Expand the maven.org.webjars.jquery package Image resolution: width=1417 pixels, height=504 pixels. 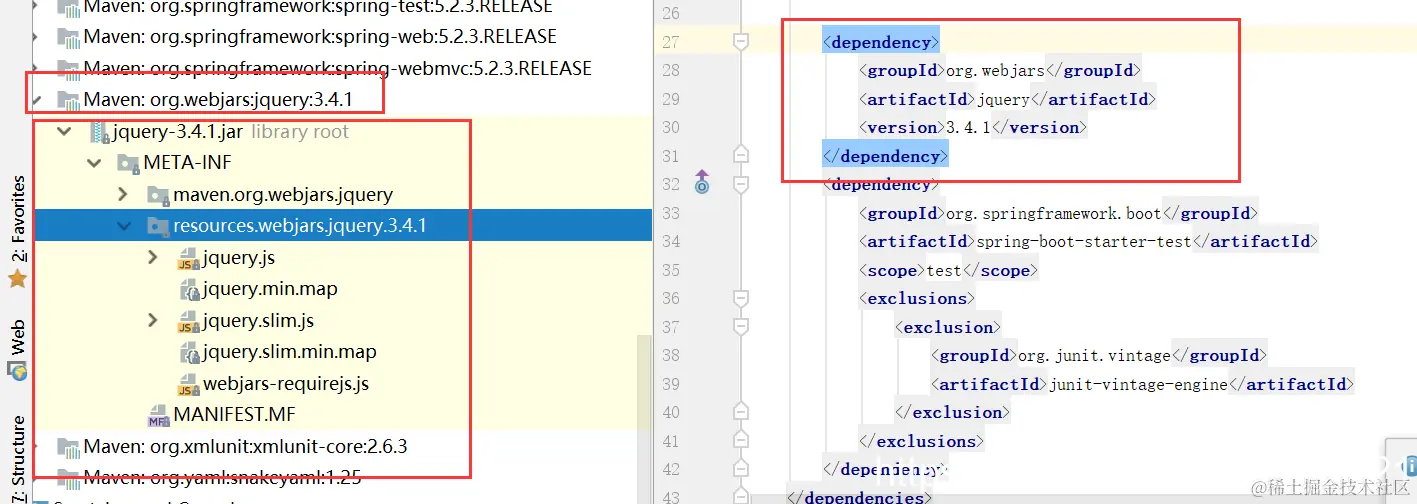tap(123, 195)
